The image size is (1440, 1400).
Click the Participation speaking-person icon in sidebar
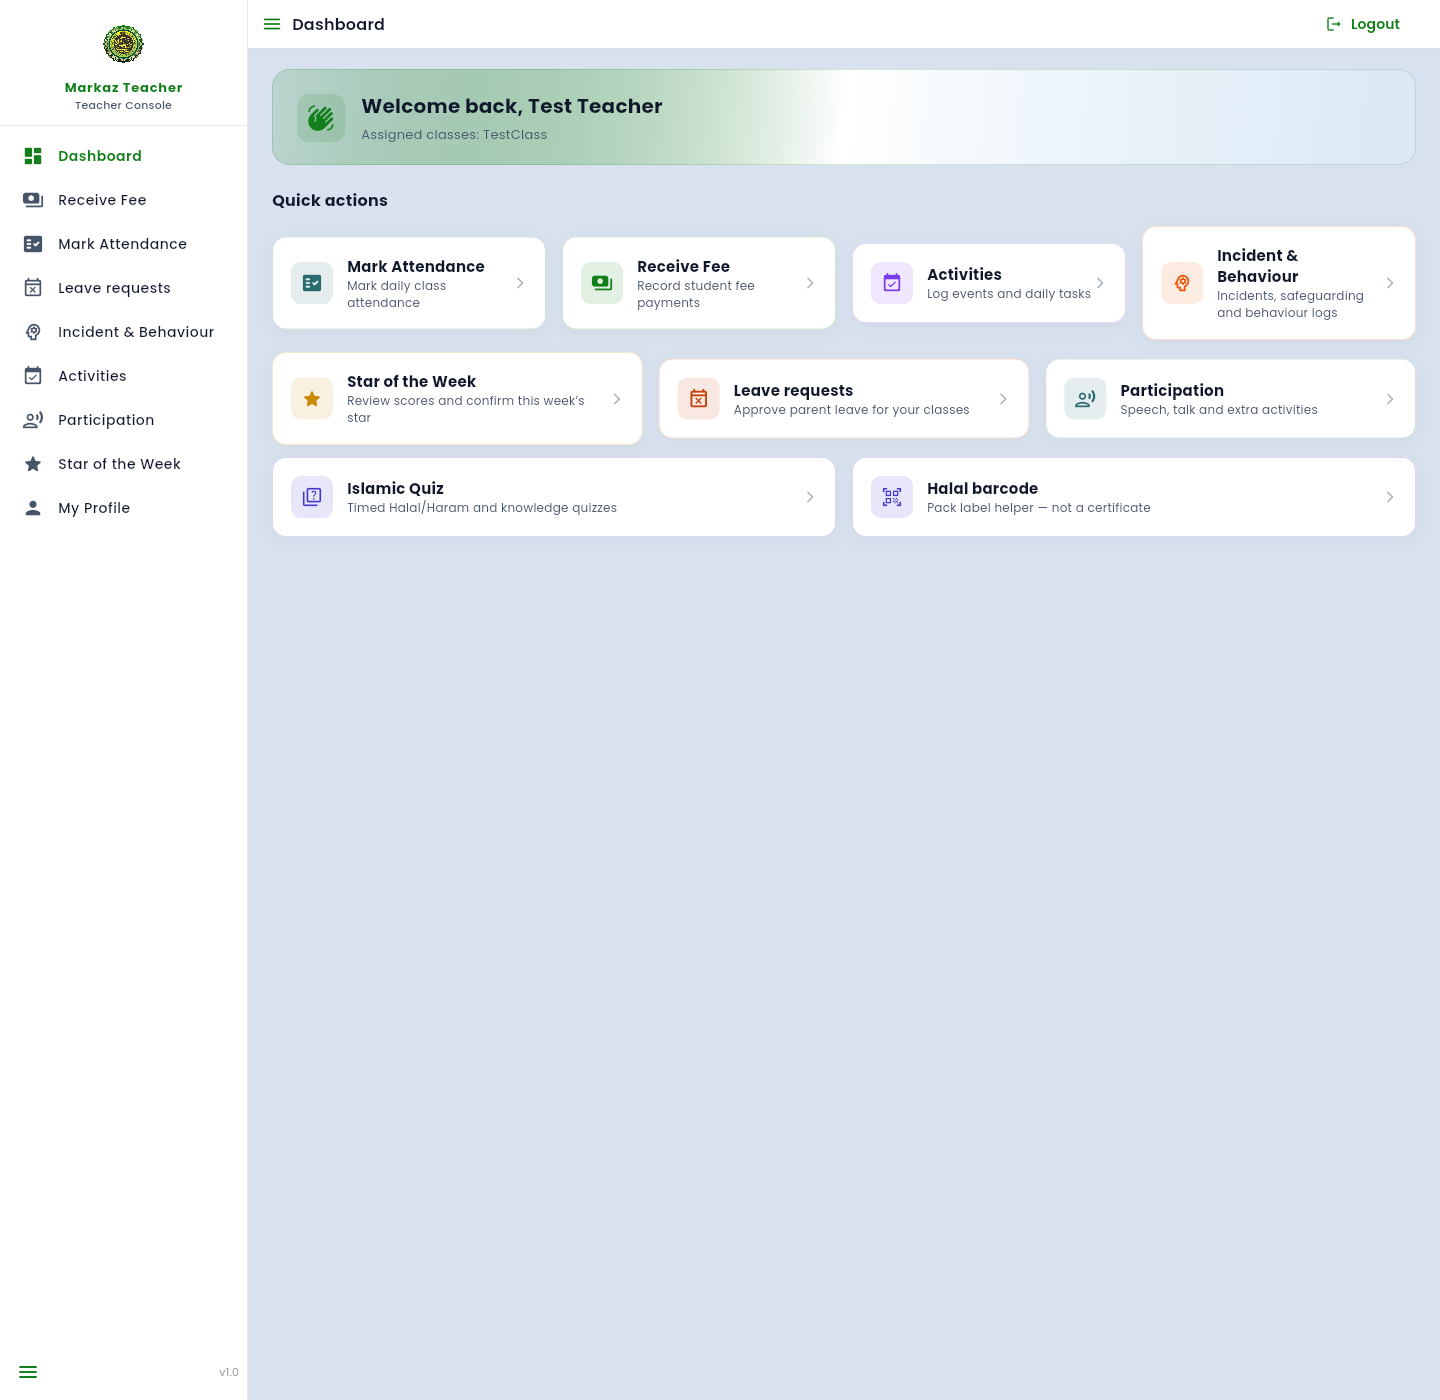coord(33,420)
